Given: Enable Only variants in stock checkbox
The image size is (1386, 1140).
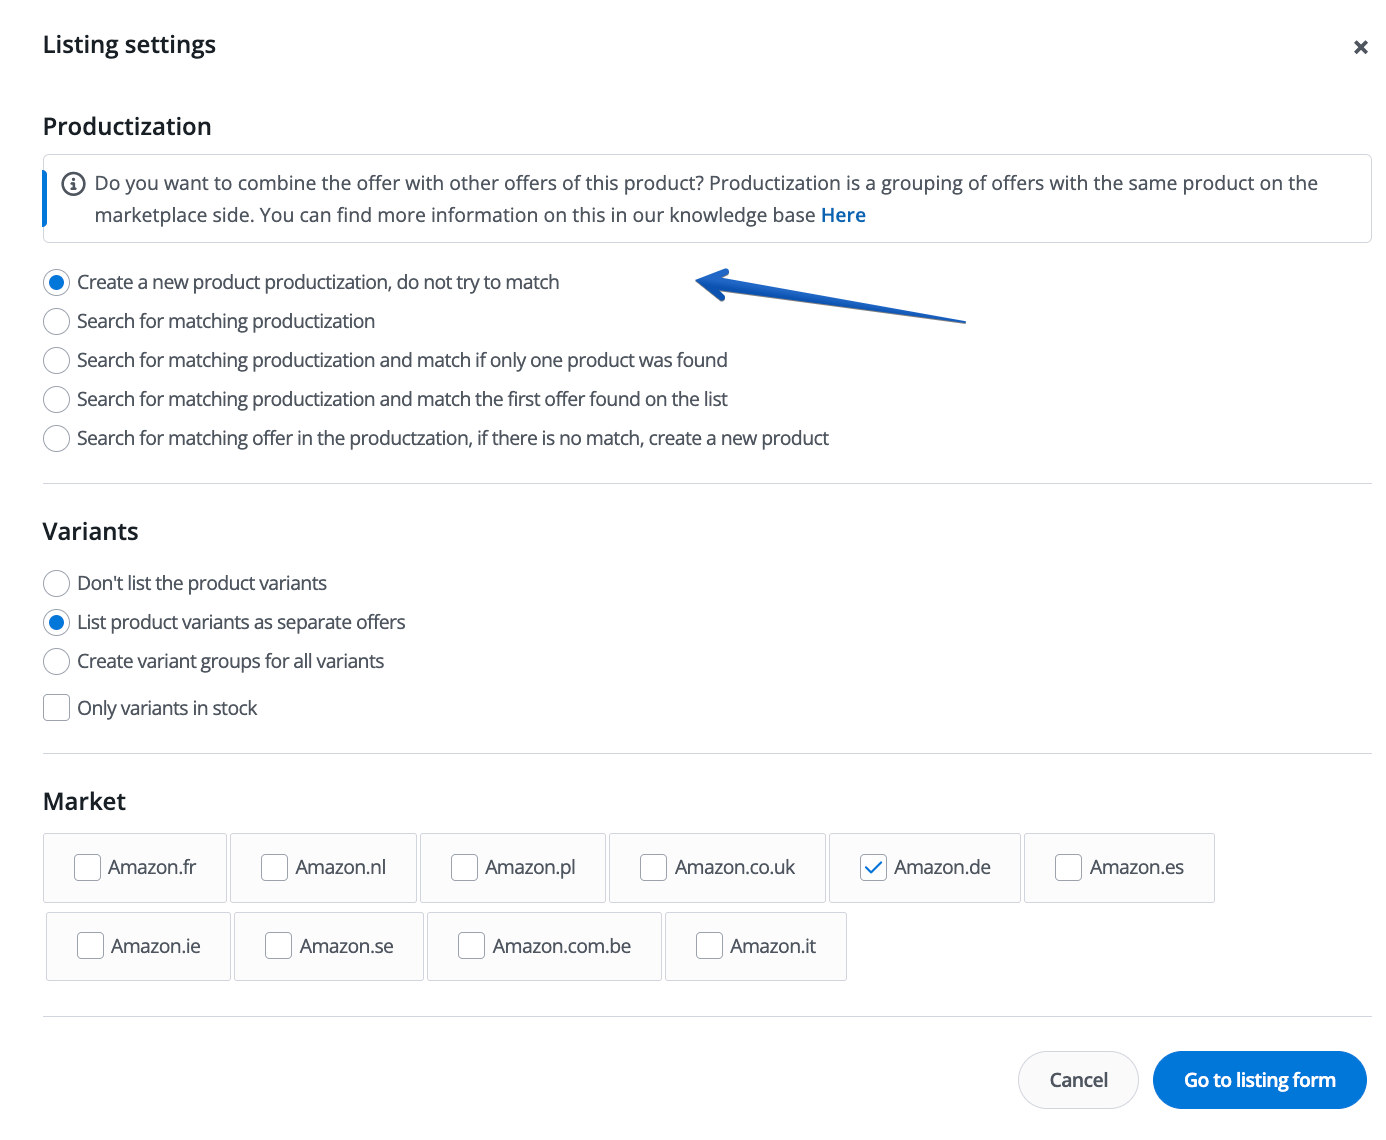Looking at the screenshot, I should (x=57, y=708).
